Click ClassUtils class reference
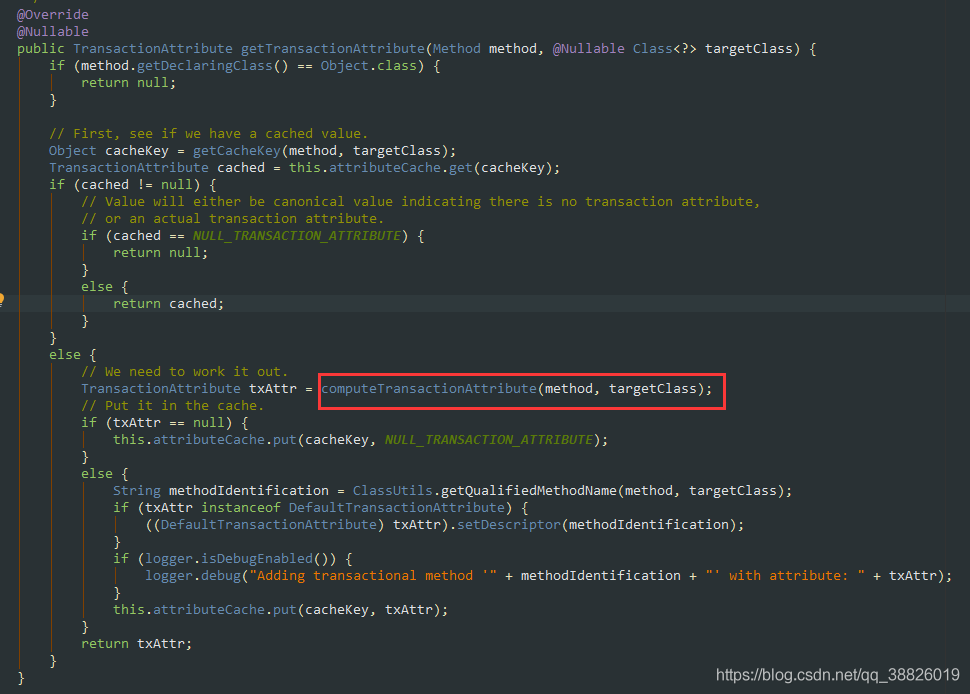 [x=392, y=491]
